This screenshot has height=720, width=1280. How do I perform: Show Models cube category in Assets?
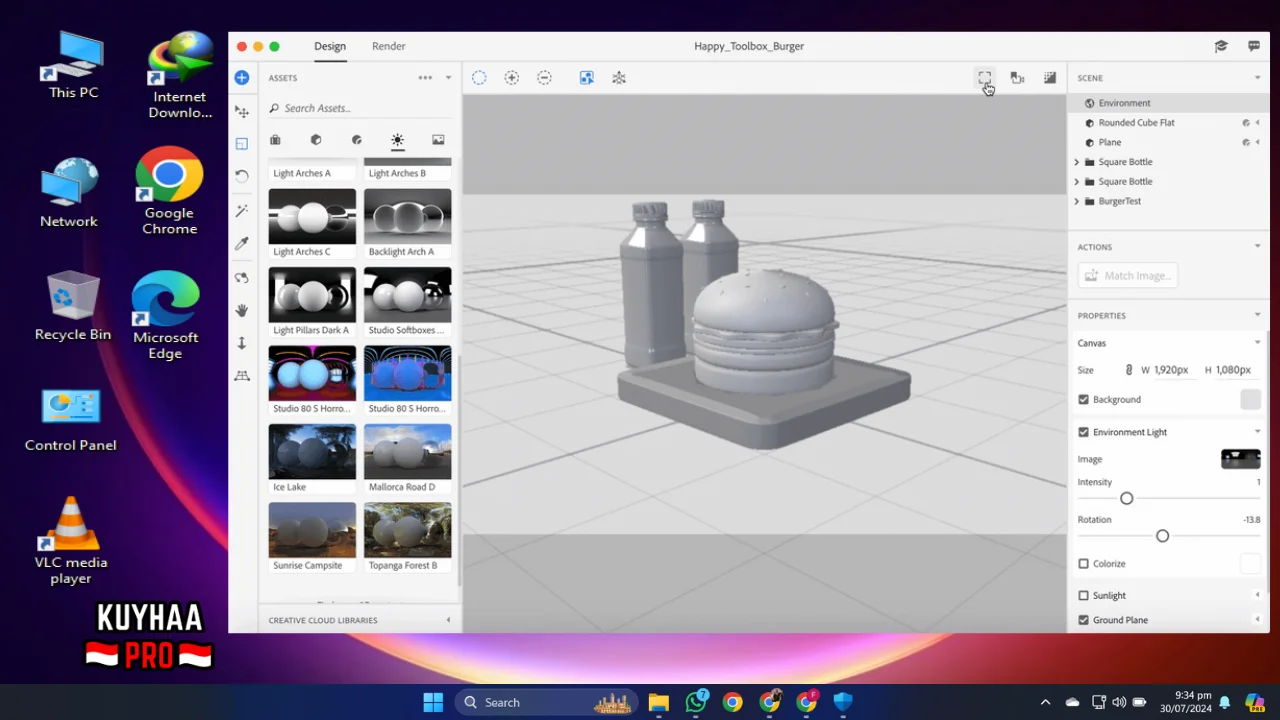tap(316, 140)
